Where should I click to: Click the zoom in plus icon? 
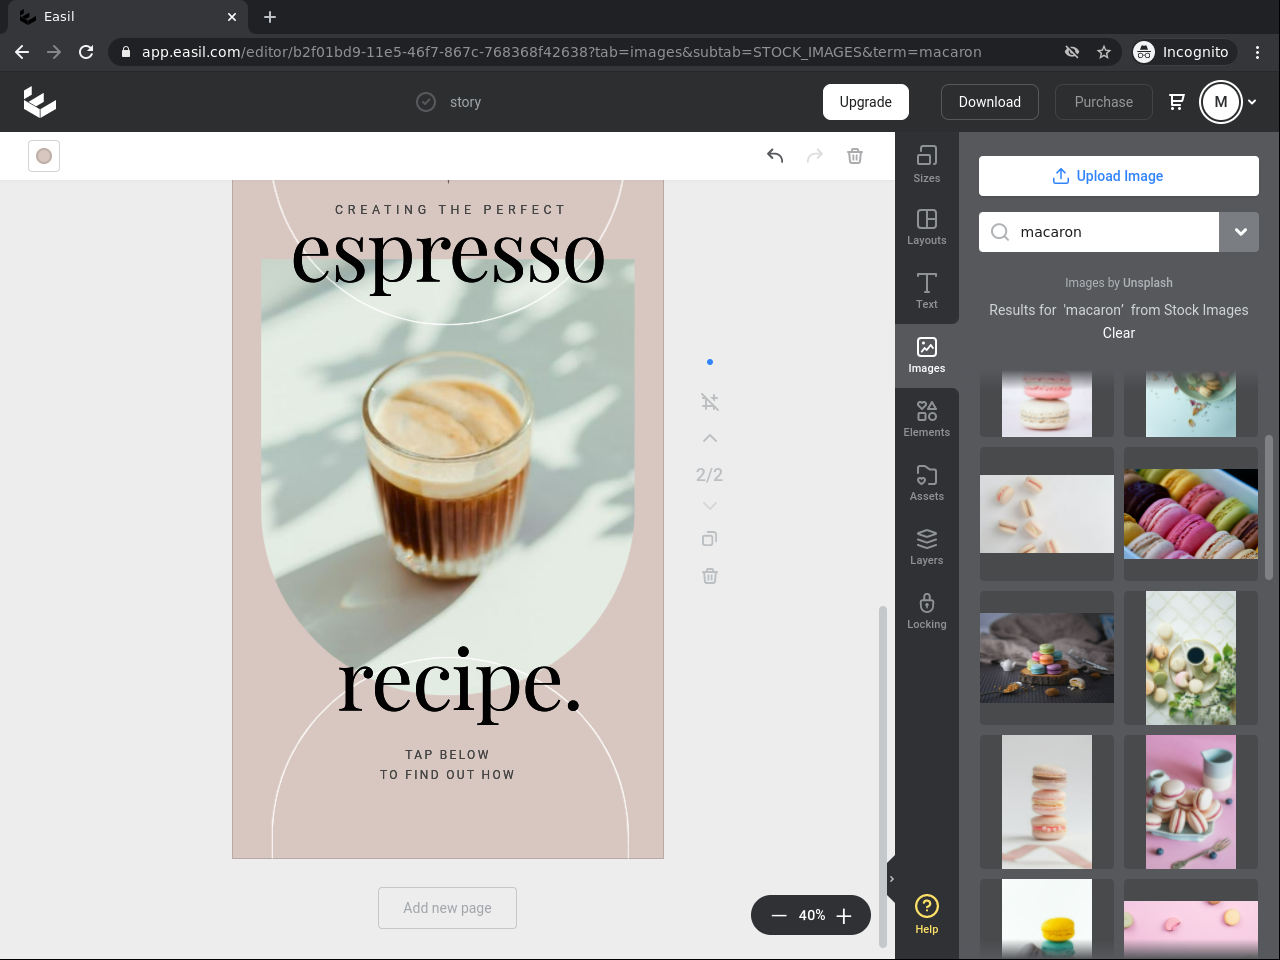click(844, 916)
